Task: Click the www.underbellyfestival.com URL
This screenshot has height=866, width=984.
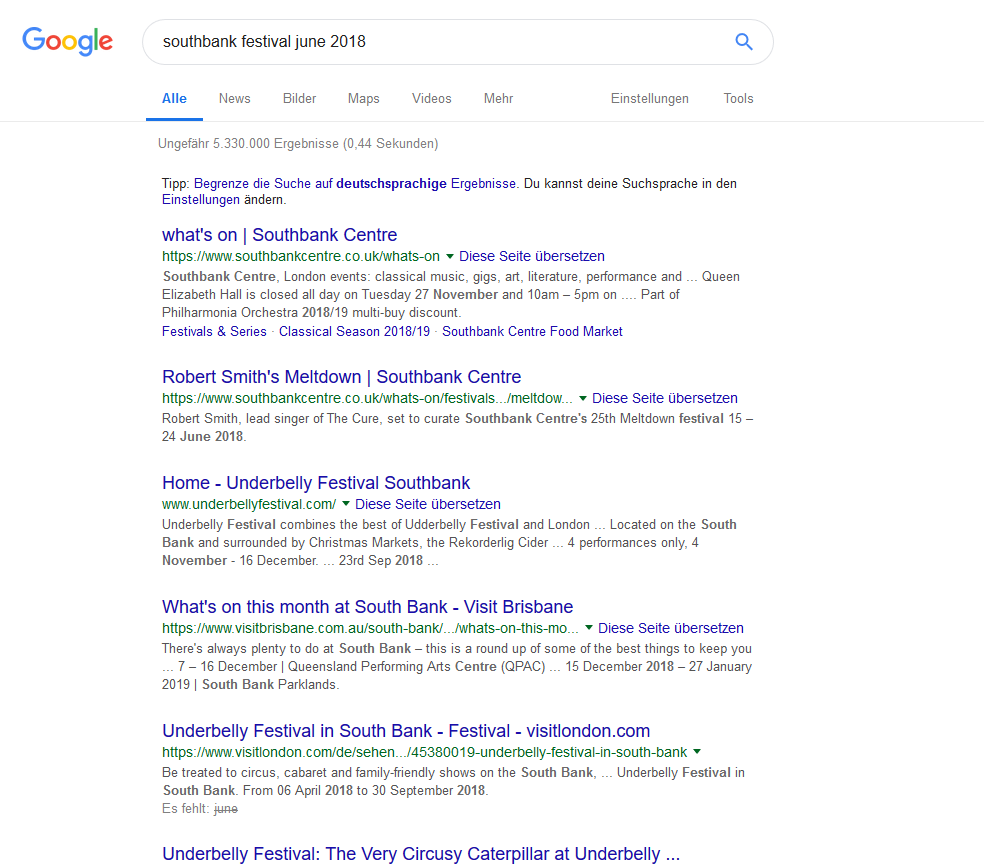Action: tap(249, 504)
